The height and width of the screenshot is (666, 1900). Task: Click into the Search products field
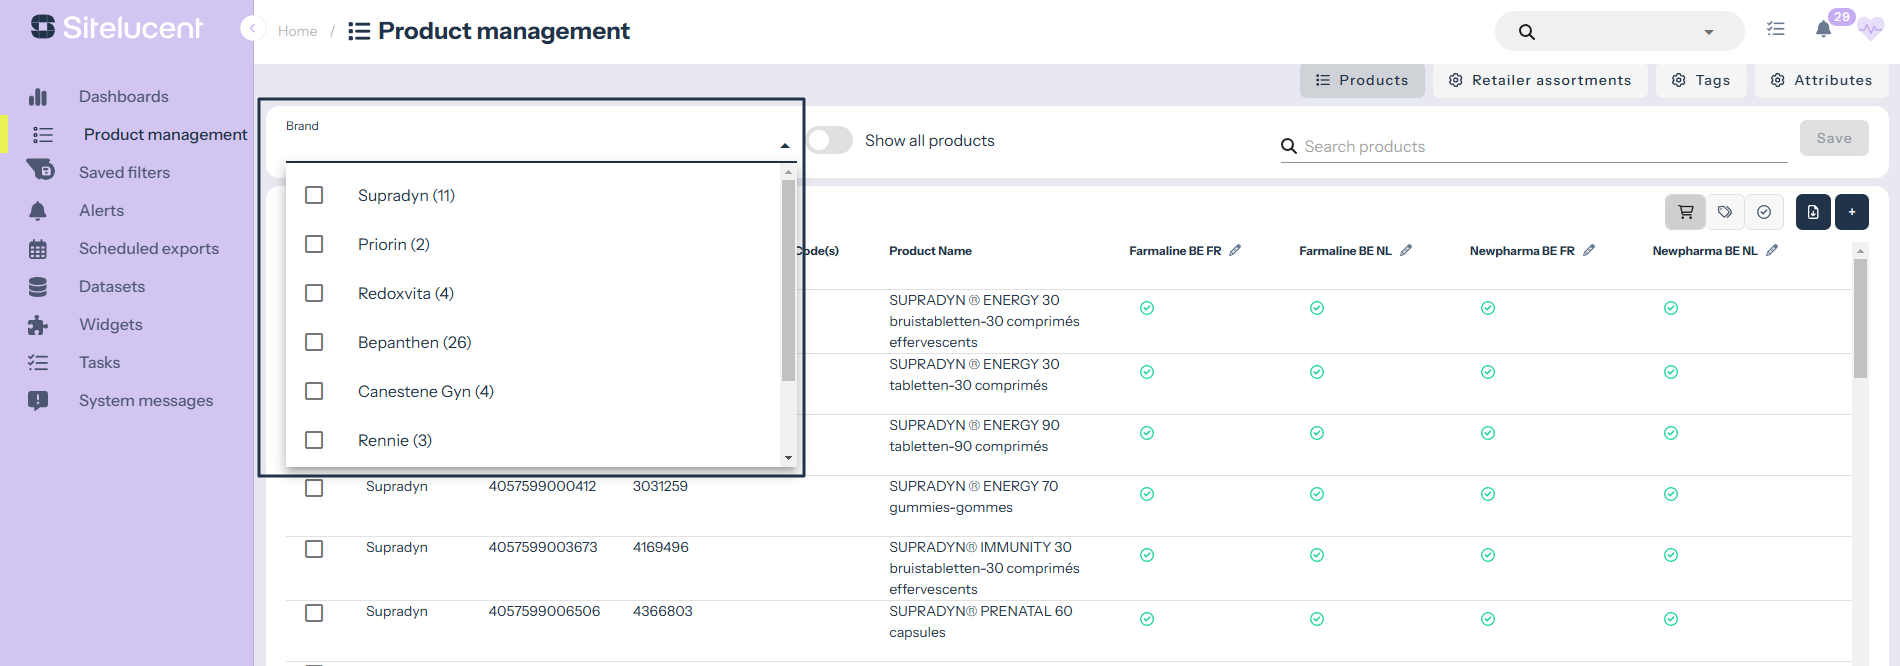(1540, 146)
